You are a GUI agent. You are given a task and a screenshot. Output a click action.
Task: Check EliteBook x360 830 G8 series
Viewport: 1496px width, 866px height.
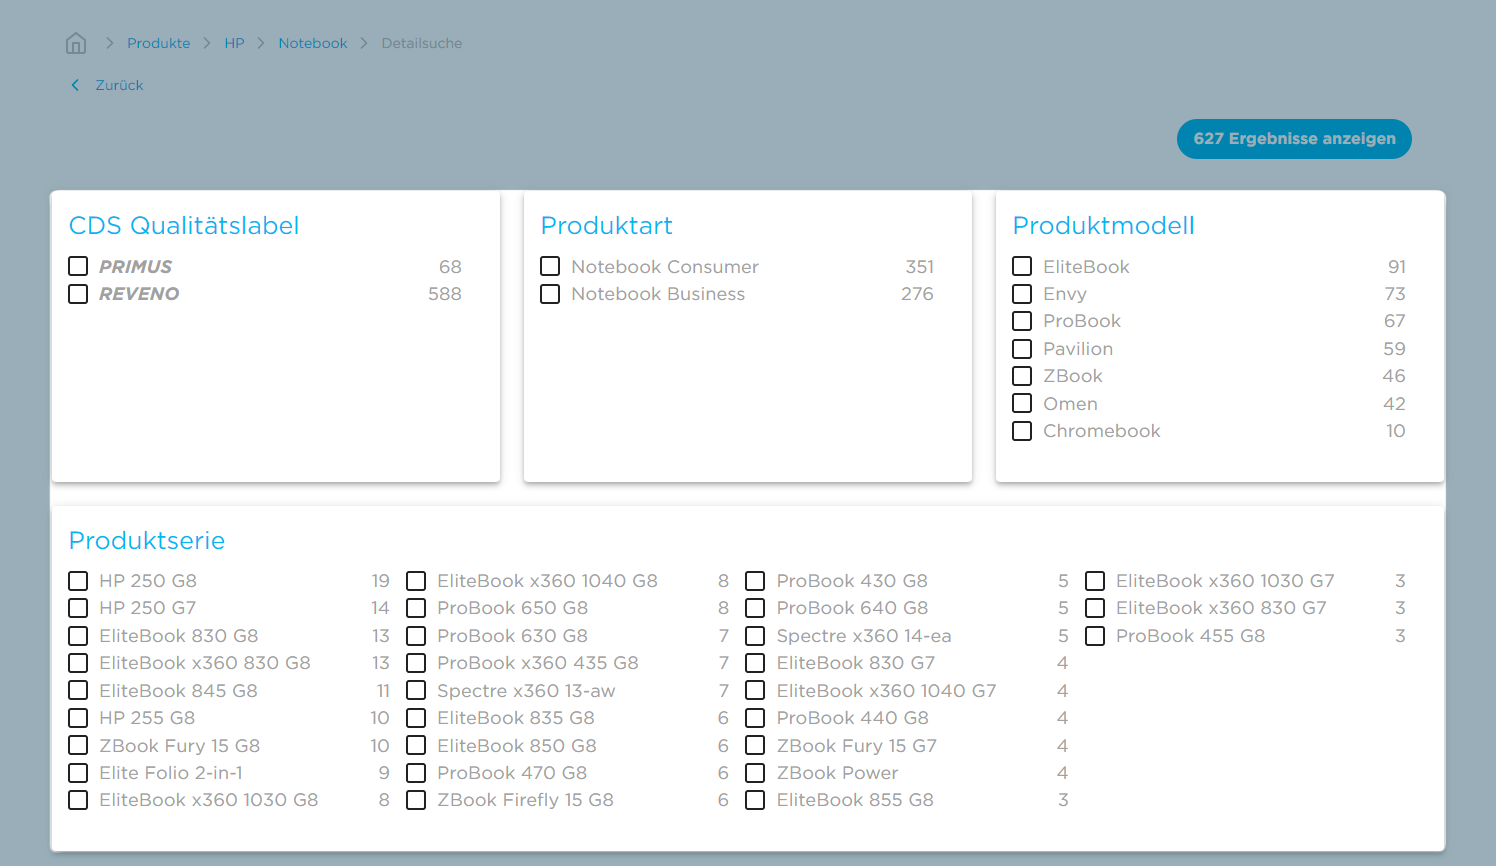click(78, 663)
